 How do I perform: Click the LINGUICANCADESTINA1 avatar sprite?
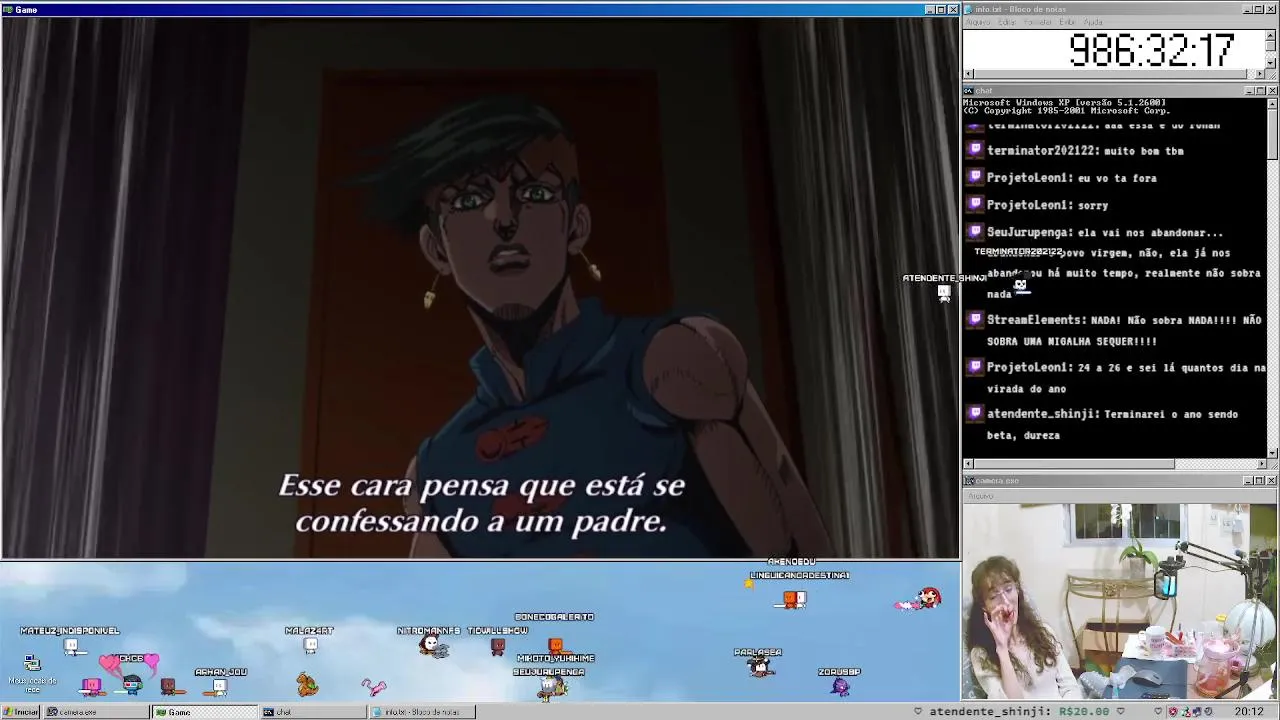(x=793, y=598)
